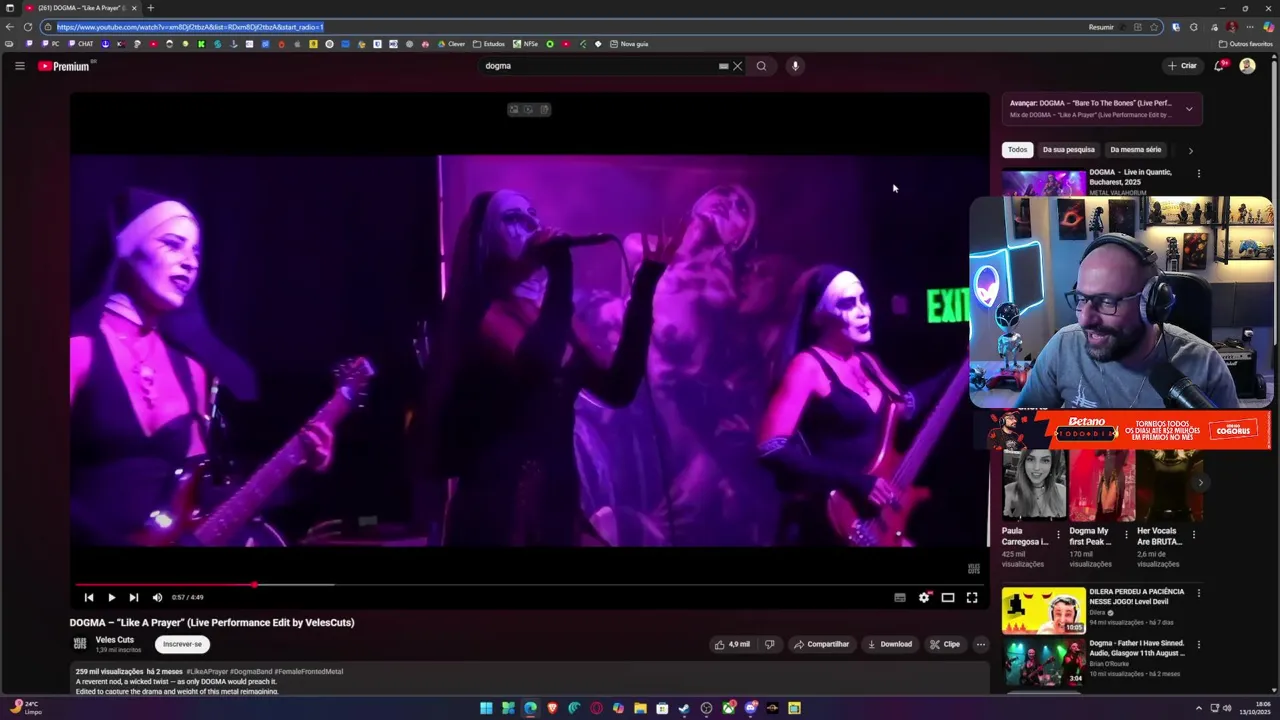The width and height of the screenshot is (1280, 720).
Task: Open the 'Dogma My first Peak' short
Action: click(x=1101, y=485)
